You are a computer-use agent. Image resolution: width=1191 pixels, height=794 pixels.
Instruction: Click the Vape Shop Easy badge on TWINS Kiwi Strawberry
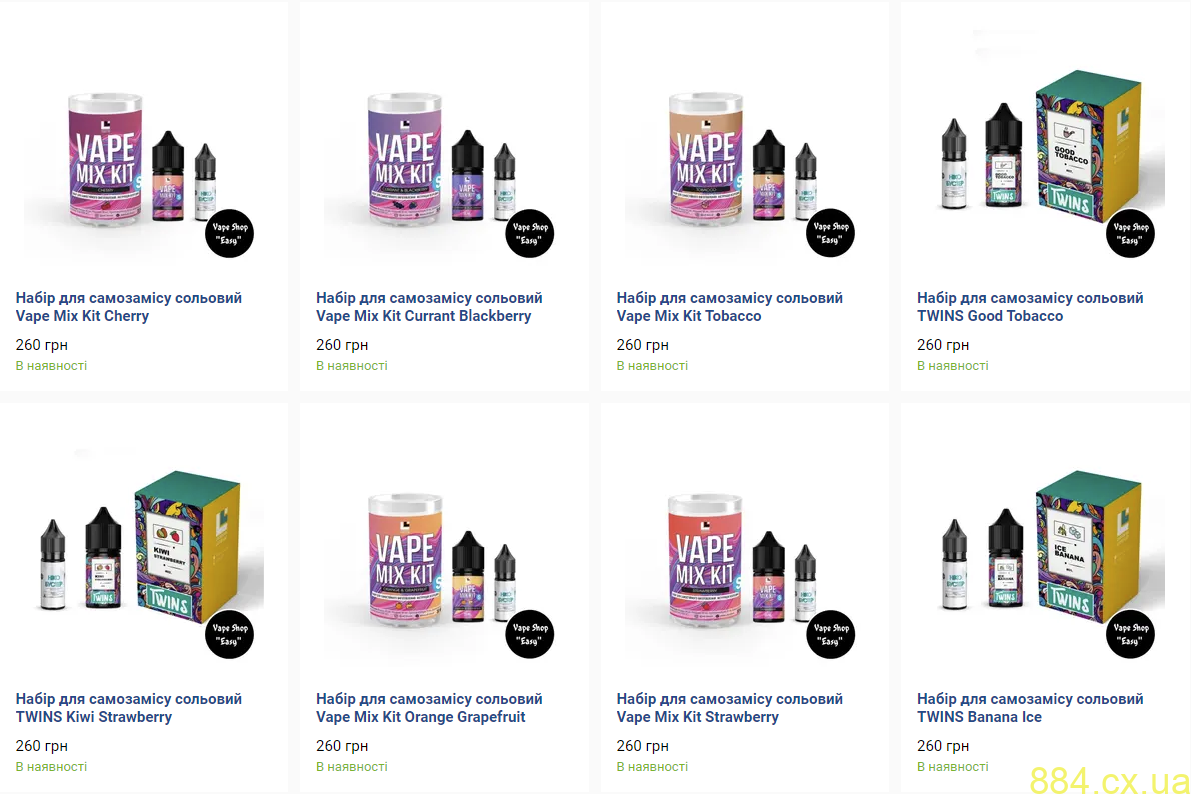(229, 635)
